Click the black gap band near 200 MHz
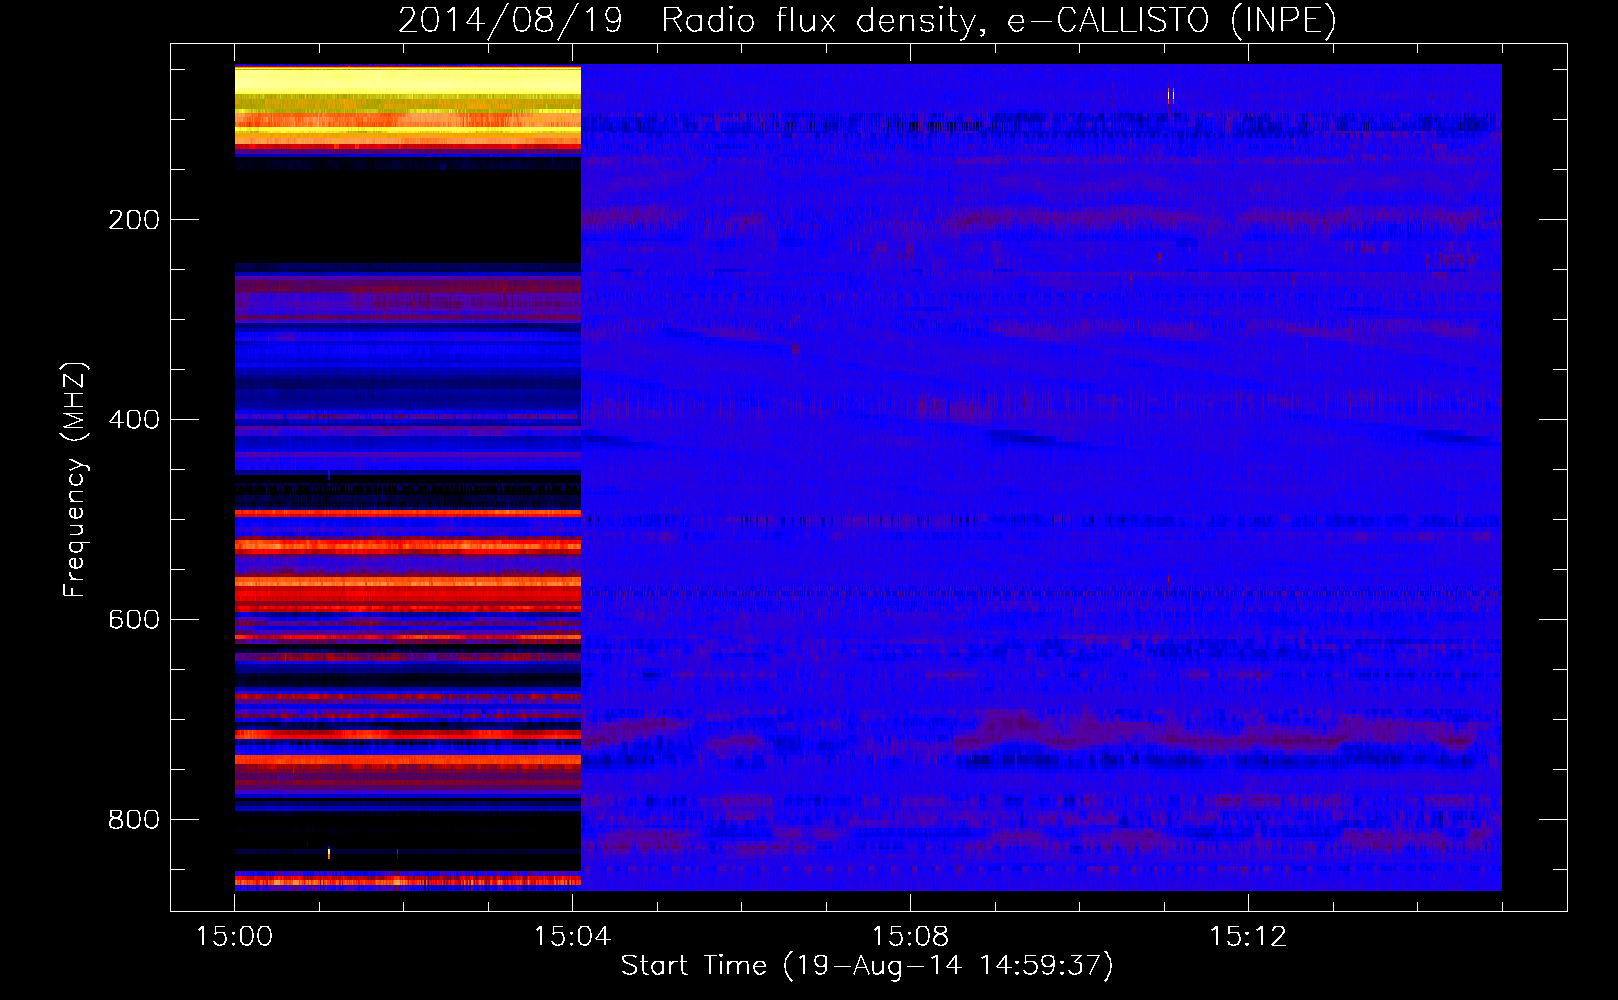The width and height of the screenshot is (1618, 1000). coord(408,211)
